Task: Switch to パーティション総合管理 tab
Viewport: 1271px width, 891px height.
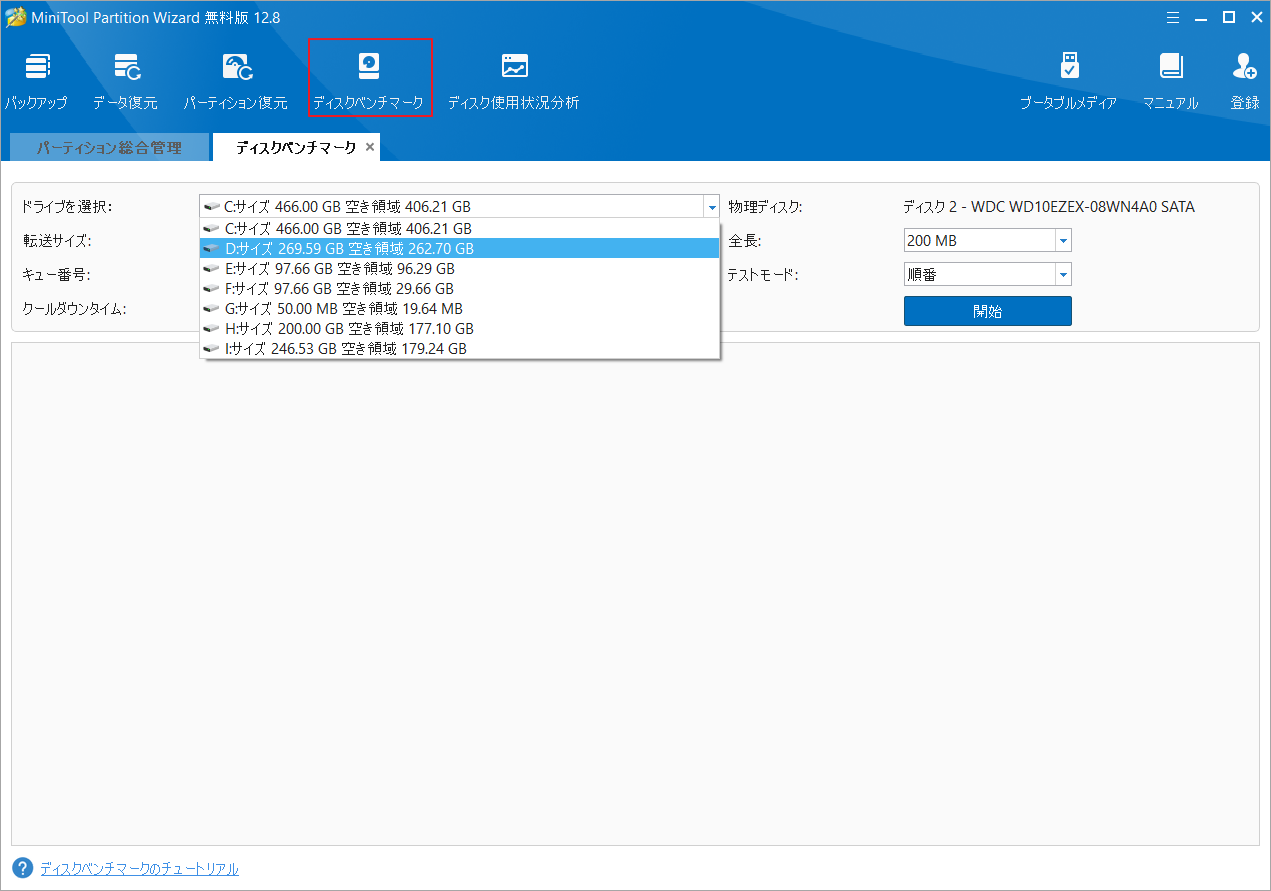Action: [109, 148]
